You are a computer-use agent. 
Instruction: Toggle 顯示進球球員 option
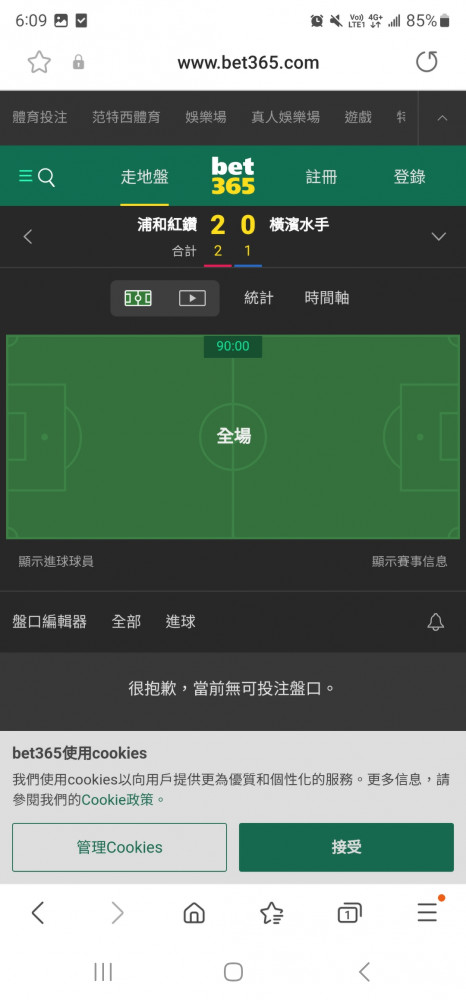coord(56,561)
